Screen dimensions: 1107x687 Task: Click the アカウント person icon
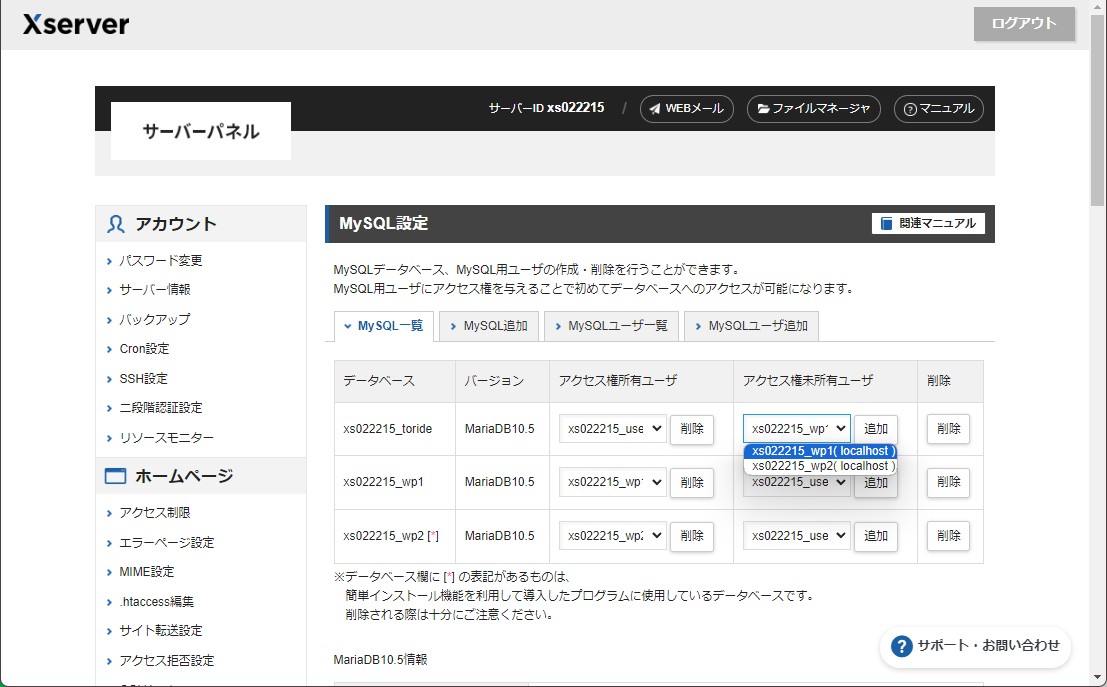[x=116, y=225]
